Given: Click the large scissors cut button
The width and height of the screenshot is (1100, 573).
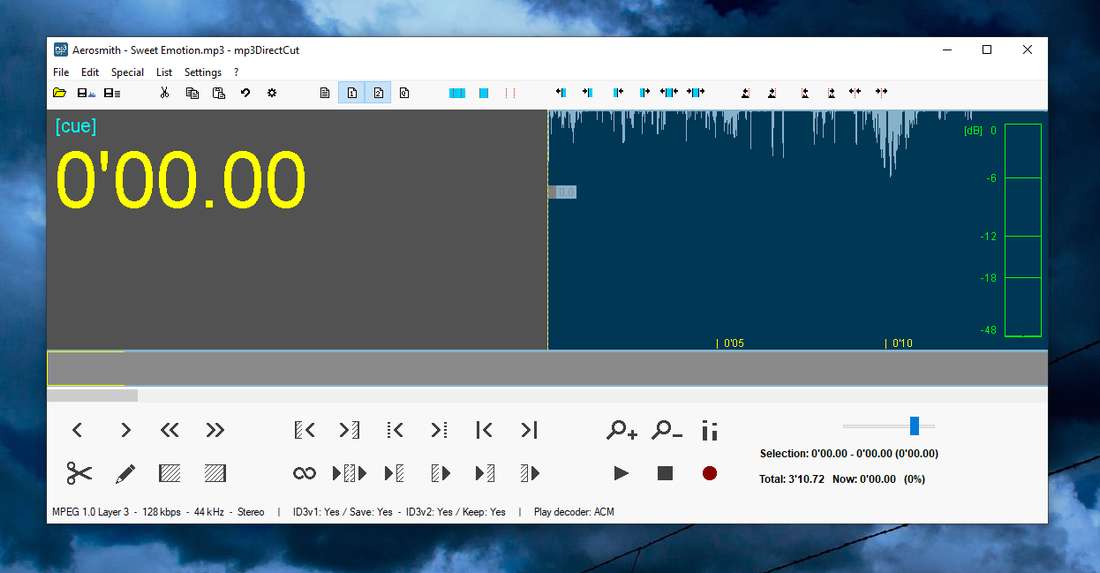Looking at the screenshot, I should tap(79, 473).
